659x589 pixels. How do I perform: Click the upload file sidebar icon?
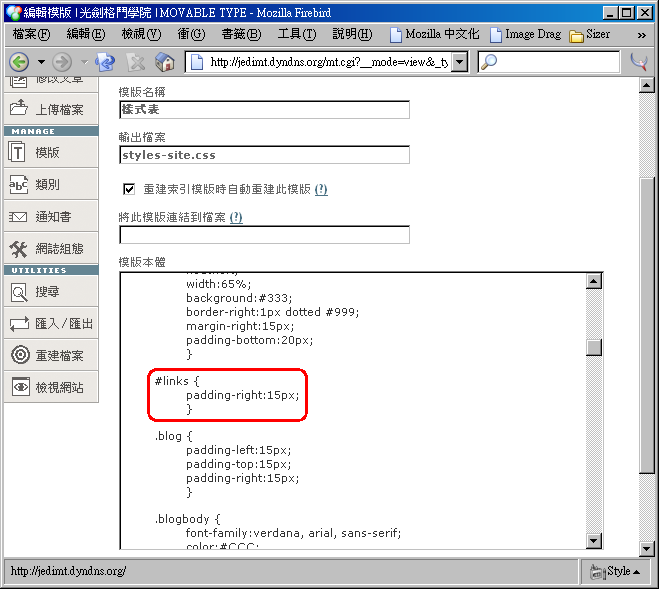[18, 108]
